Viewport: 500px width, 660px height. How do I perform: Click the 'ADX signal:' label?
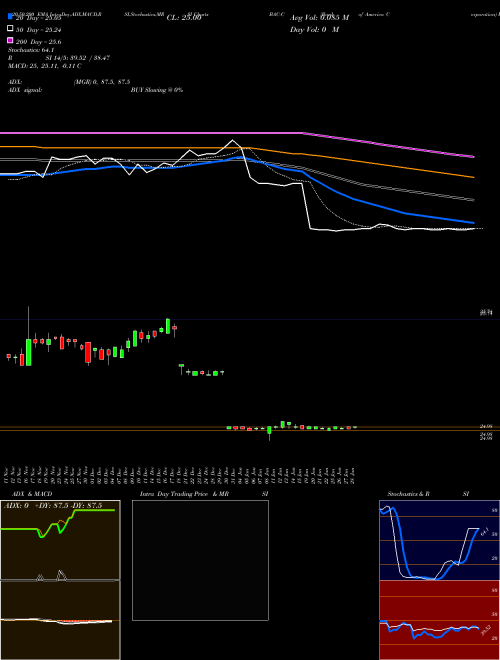[x=25, y=90]
